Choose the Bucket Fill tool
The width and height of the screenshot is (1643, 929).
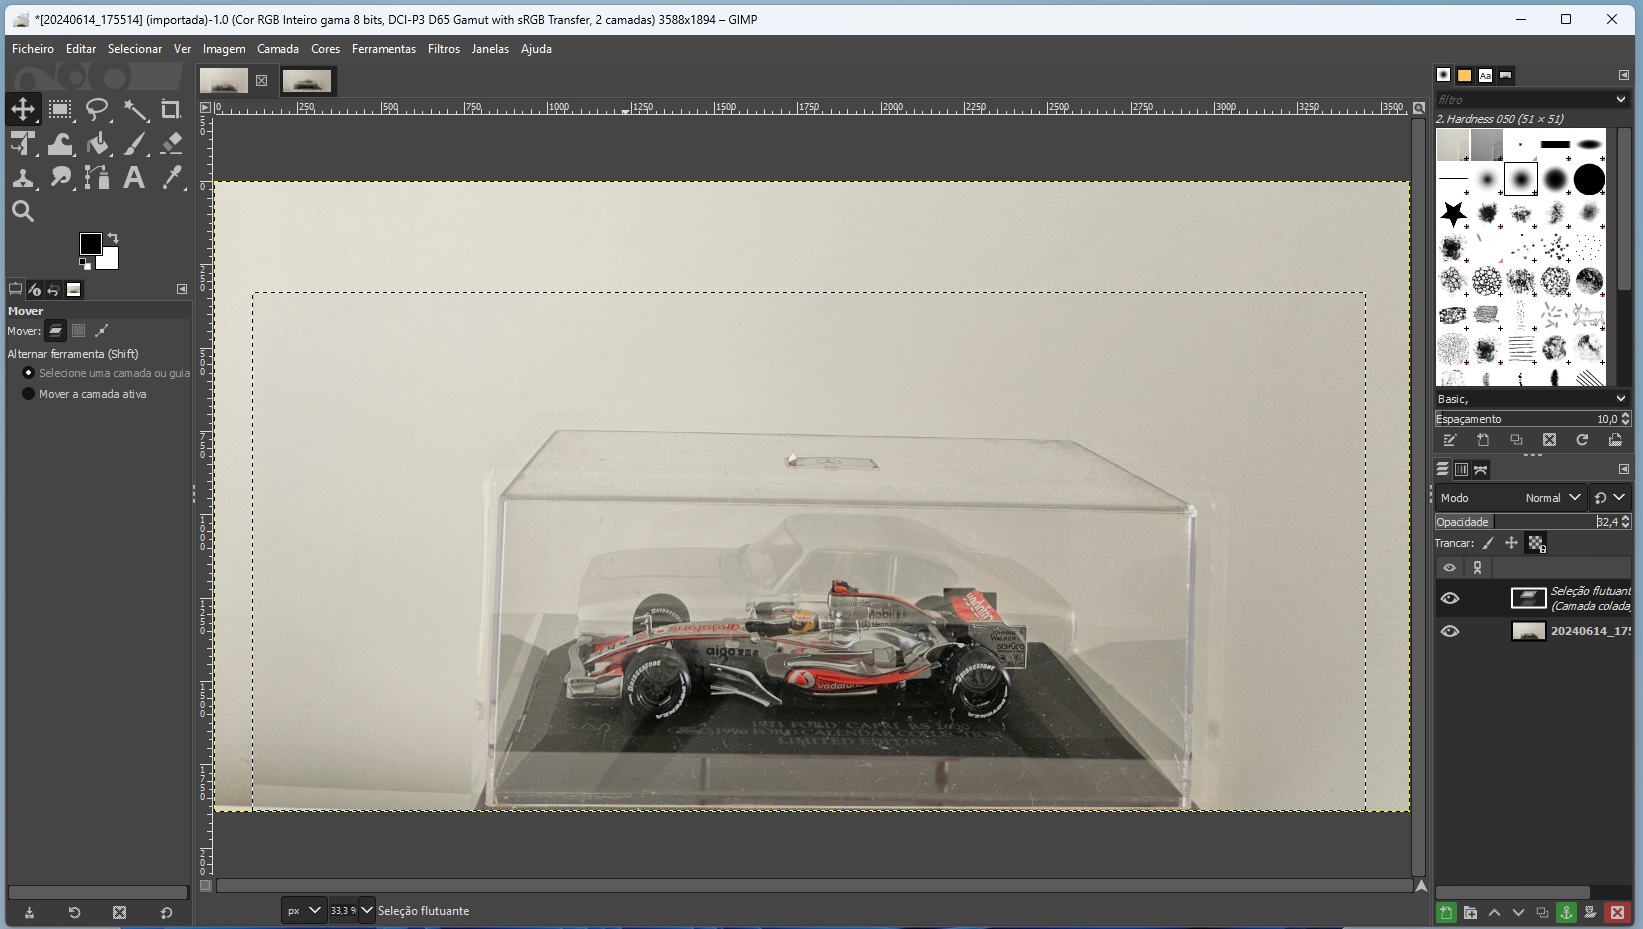97,144
